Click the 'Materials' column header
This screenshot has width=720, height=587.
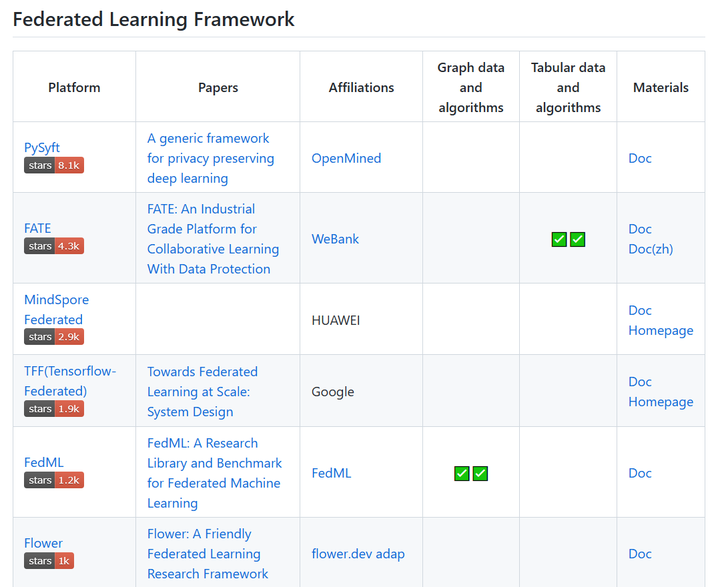[x=661, y=88]
